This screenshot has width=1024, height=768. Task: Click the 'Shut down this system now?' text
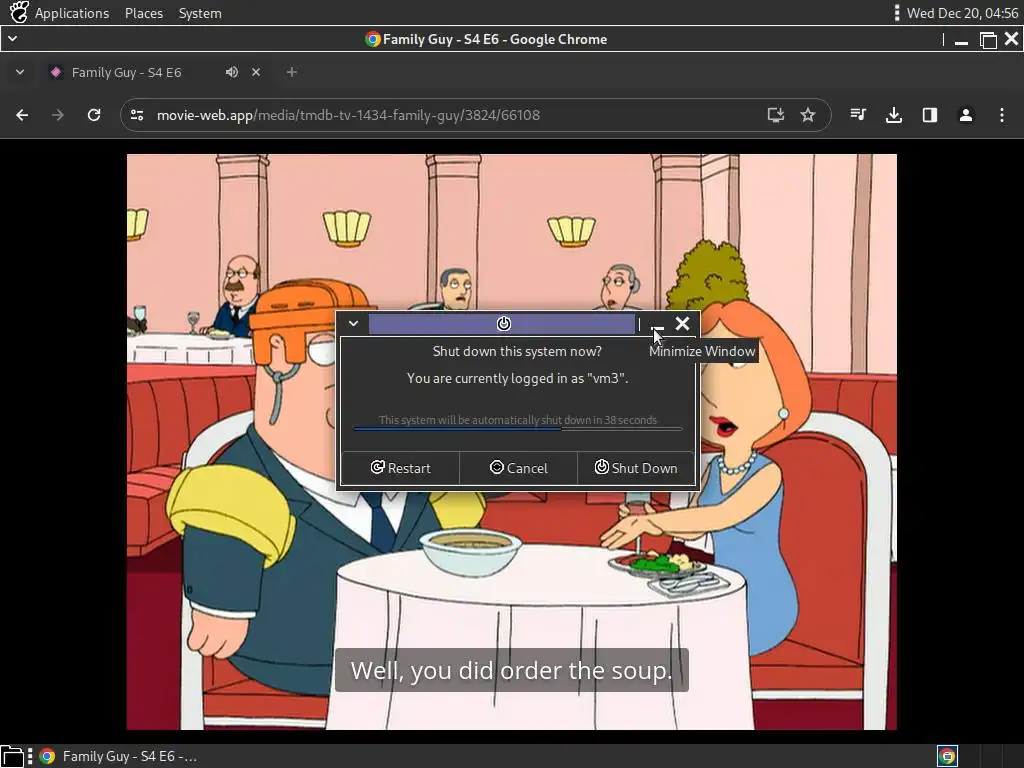point(517,351)
